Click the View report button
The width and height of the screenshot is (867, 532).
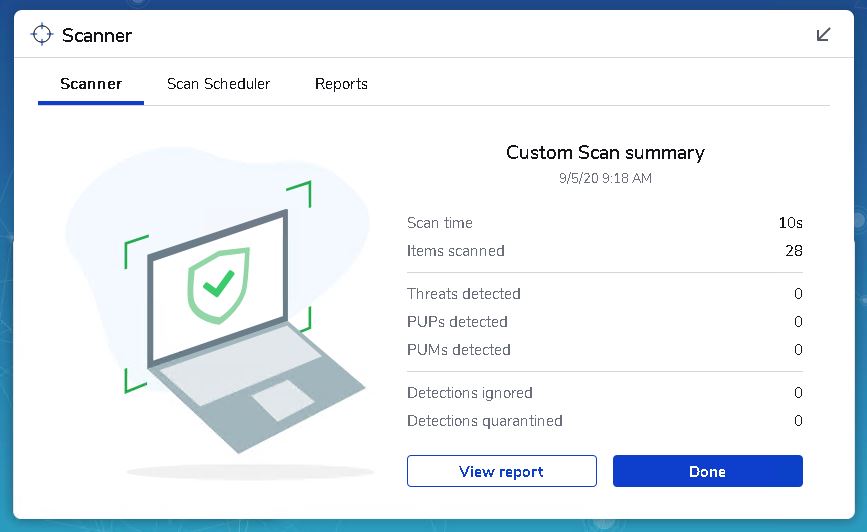(x=502, y=471)
